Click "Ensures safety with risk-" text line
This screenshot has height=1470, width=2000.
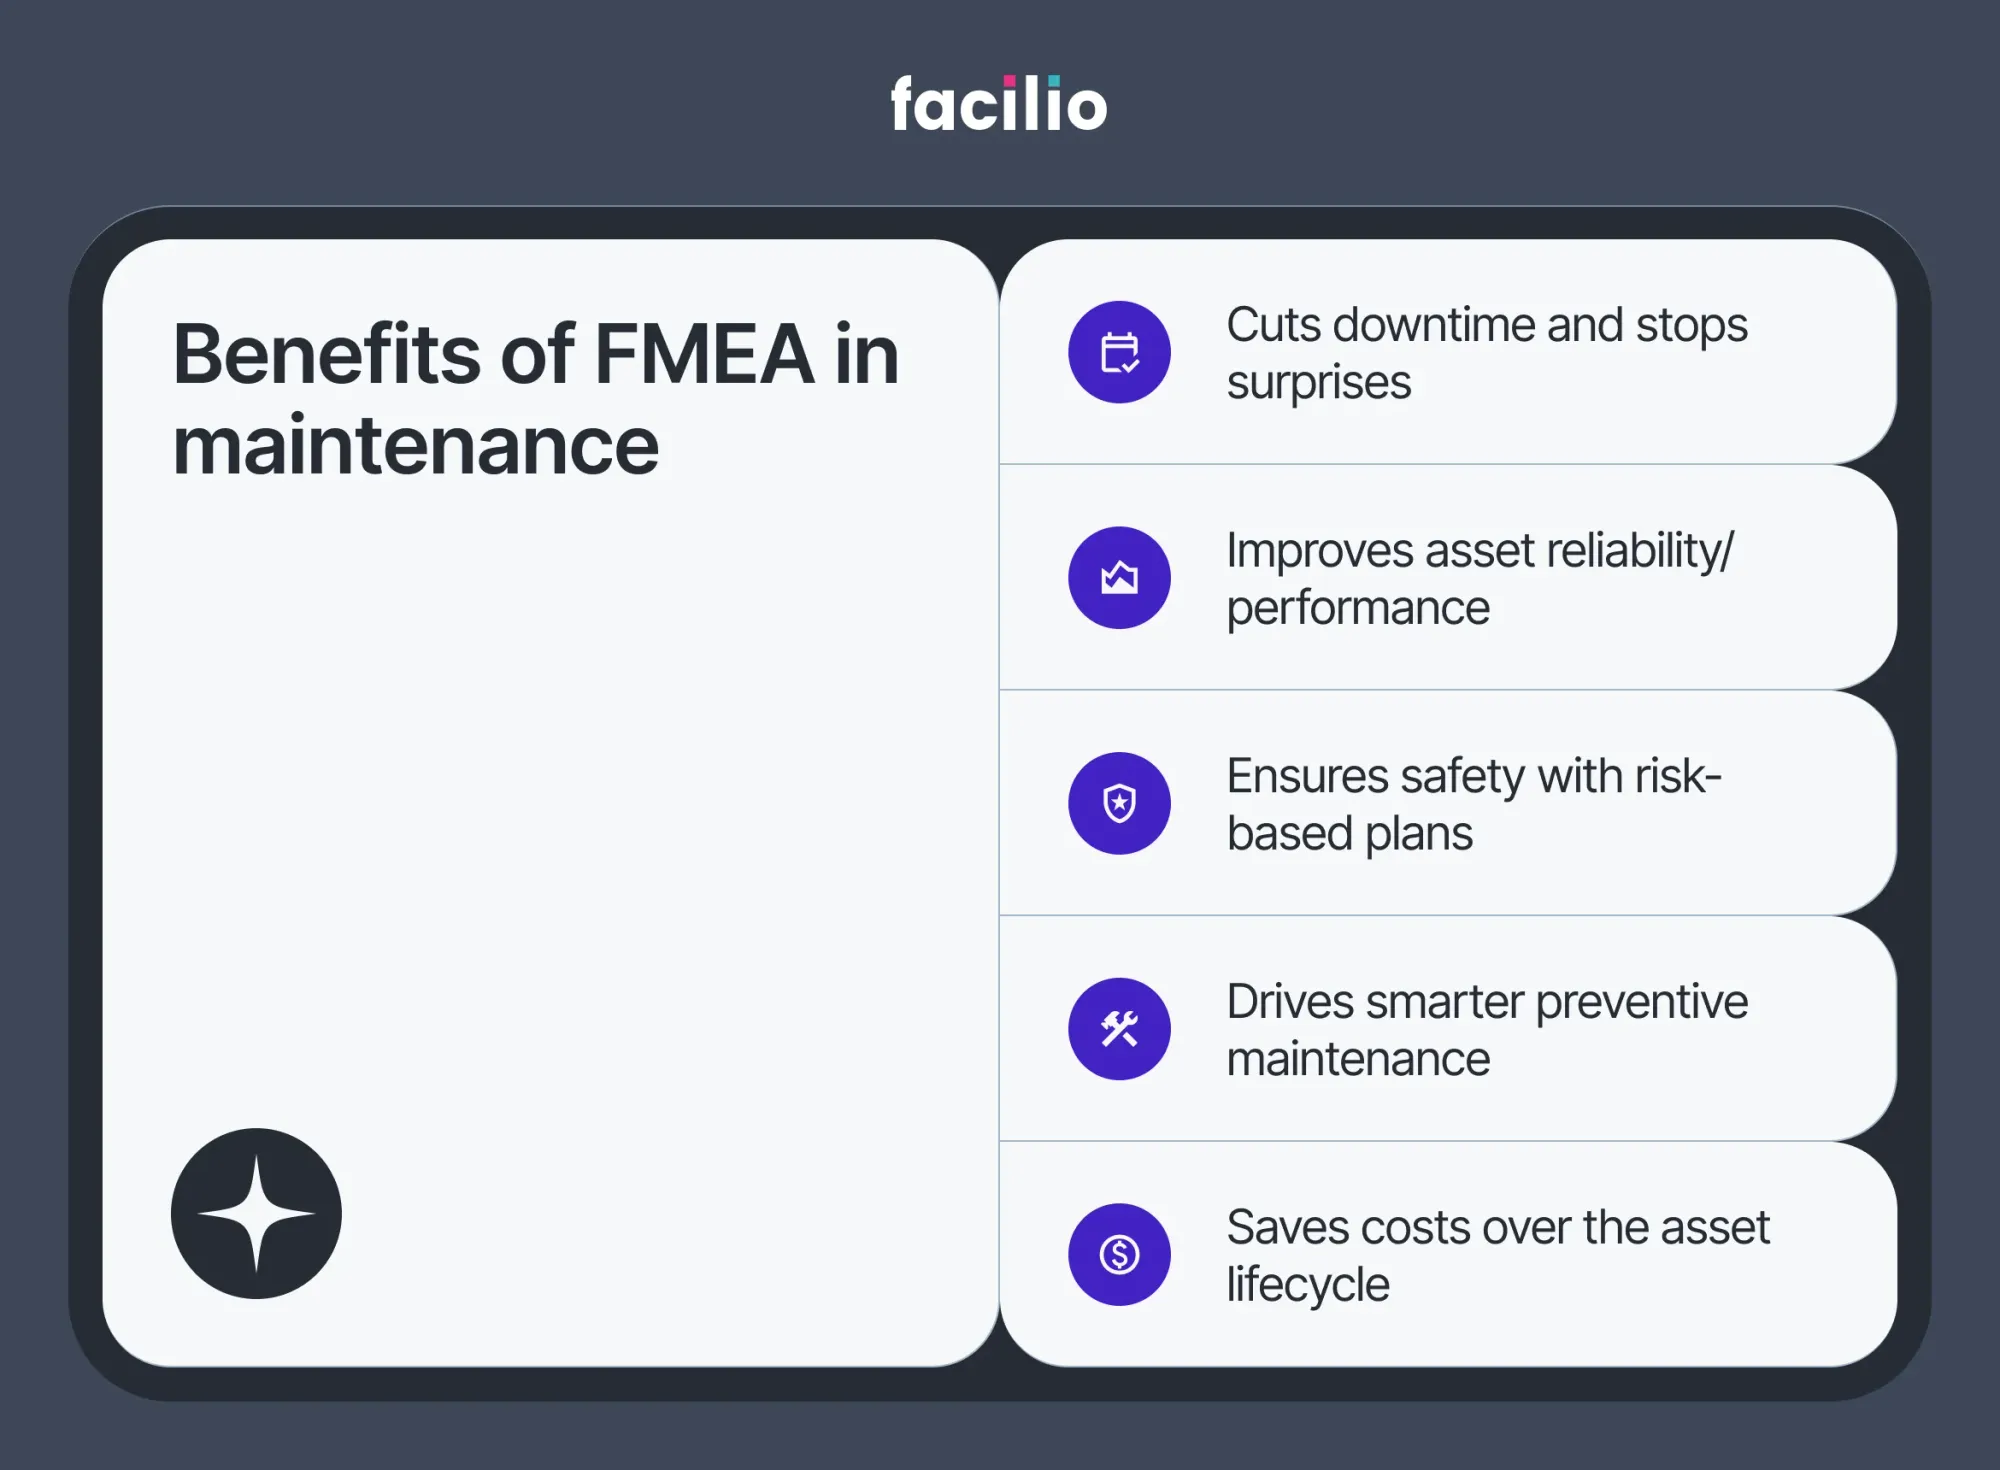coord(1474,776)
